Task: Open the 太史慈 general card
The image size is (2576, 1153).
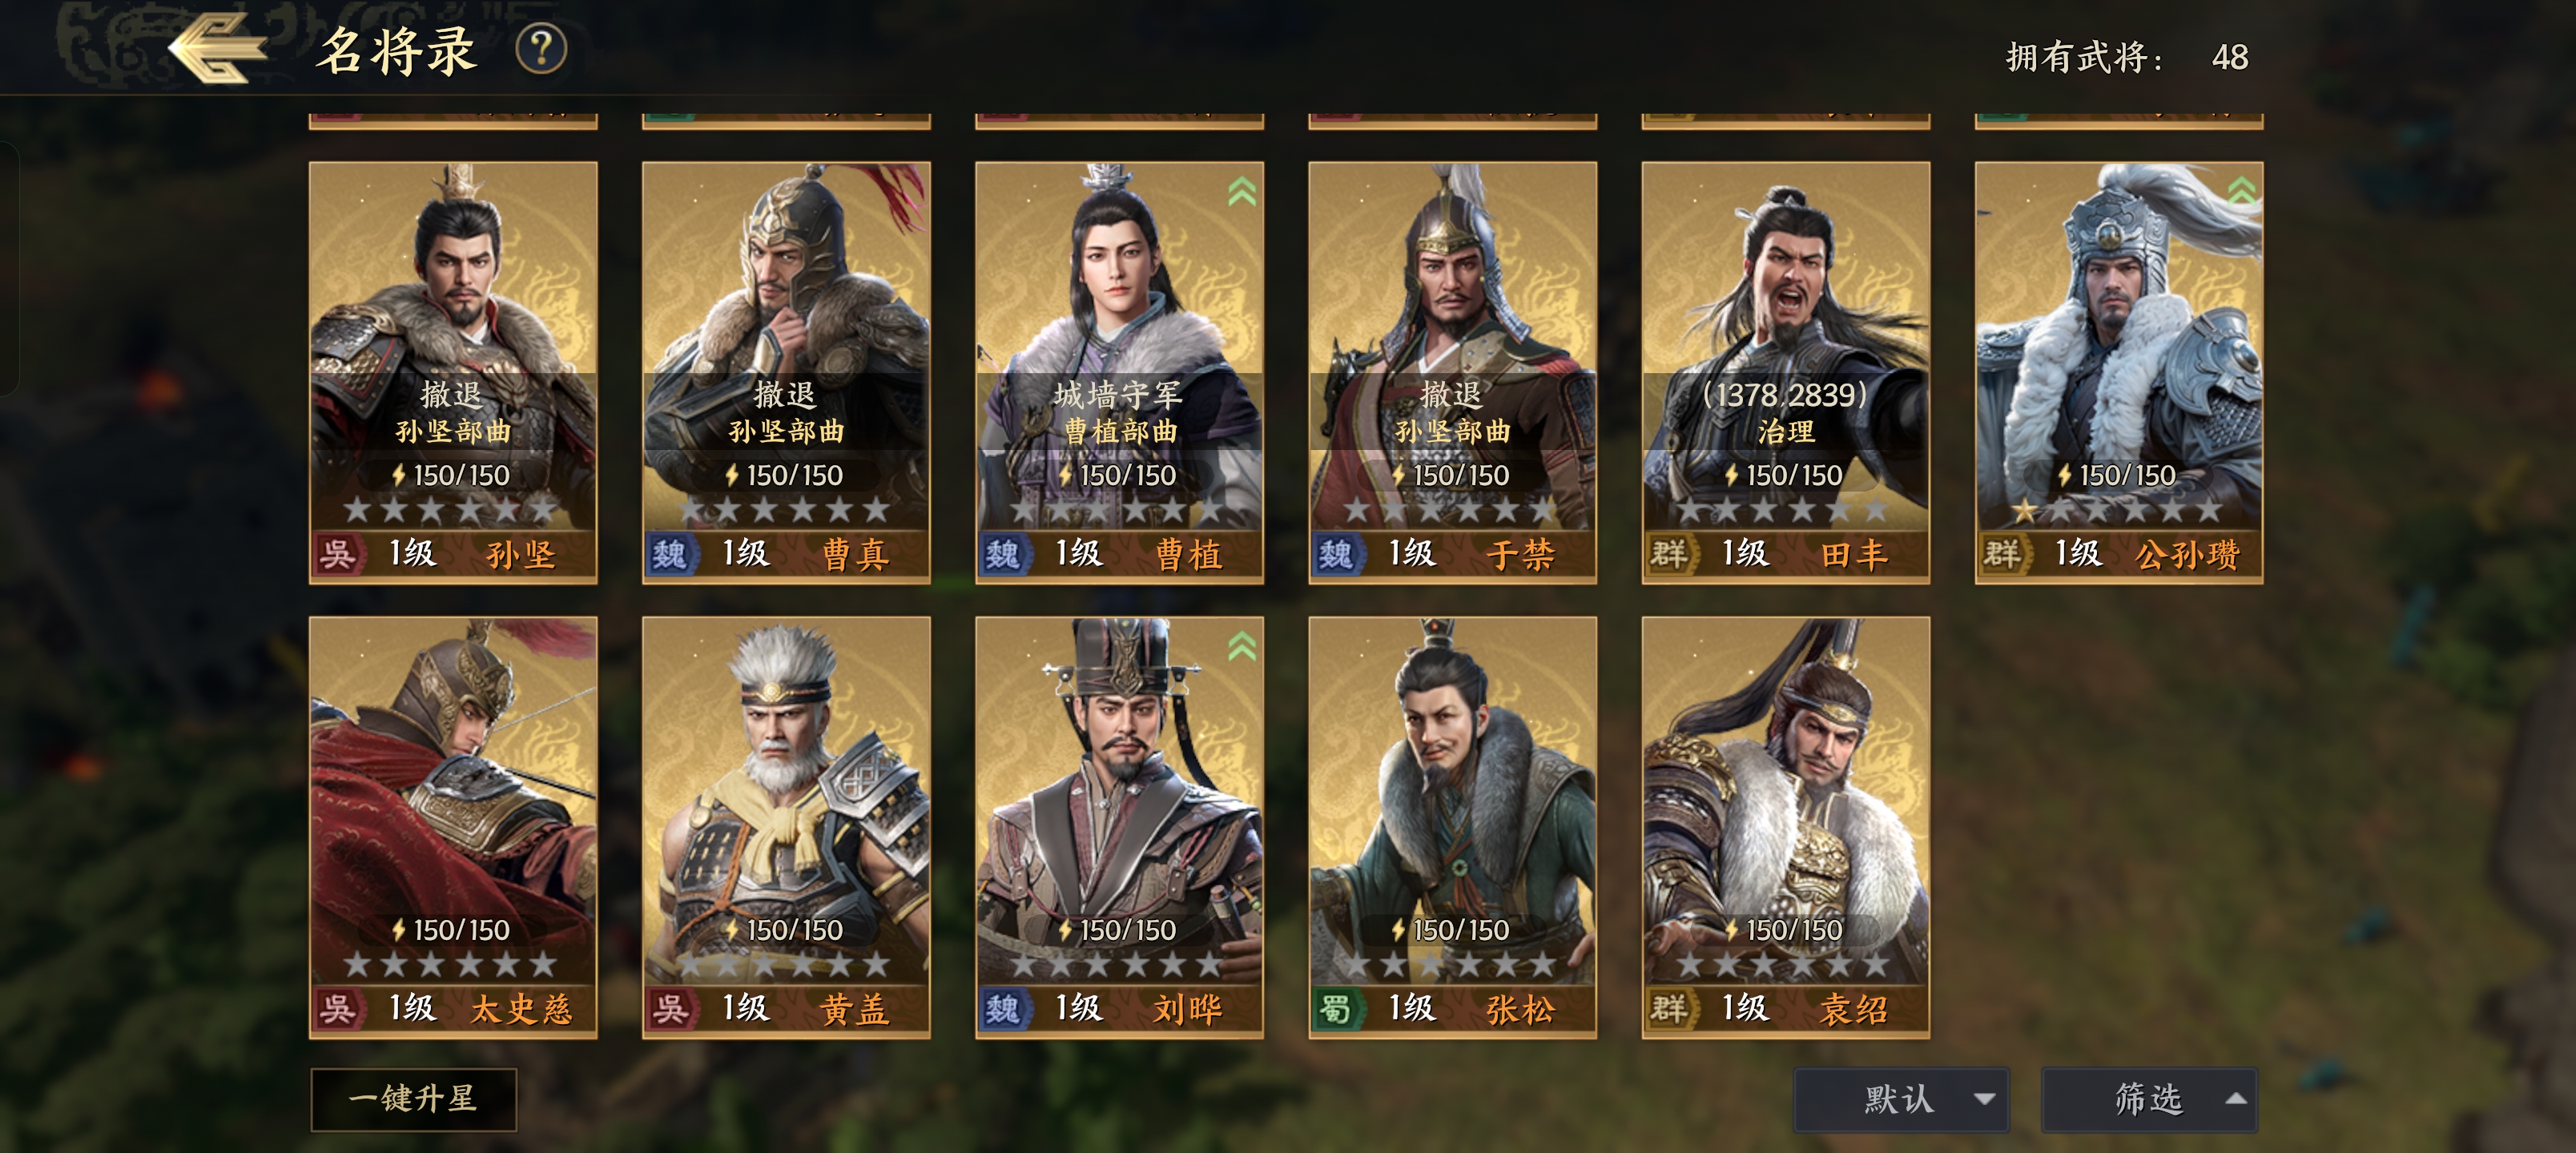Action: [453, 827]
